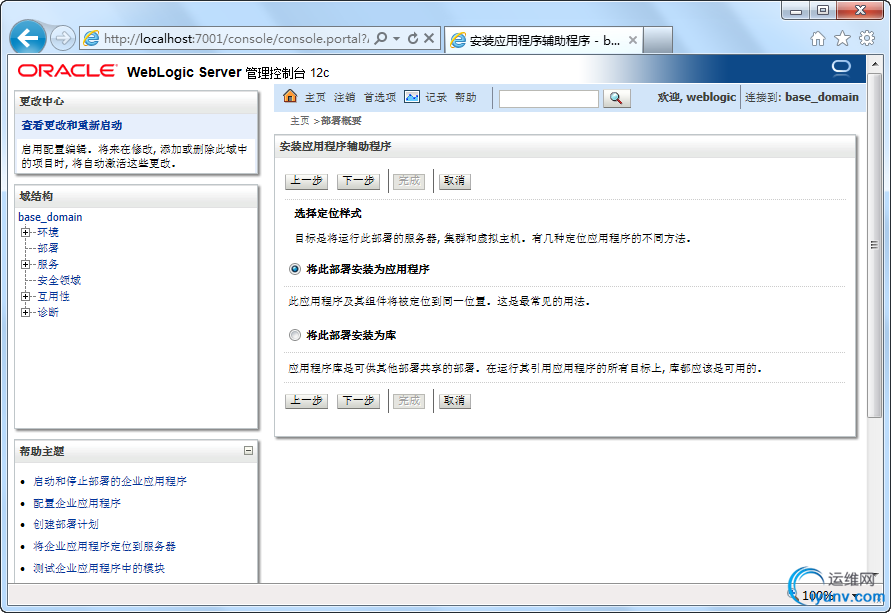Screen dimensions: 891x613
Task: Open help topic 将企业应用程序定位到服务器
Action: 105,547
